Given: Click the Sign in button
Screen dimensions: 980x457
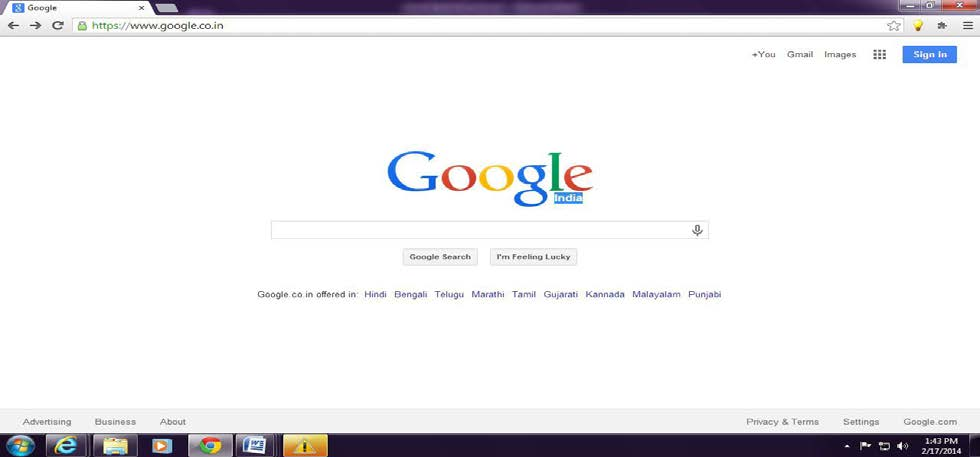Looking at the screenshot, I should pos(929,54).
